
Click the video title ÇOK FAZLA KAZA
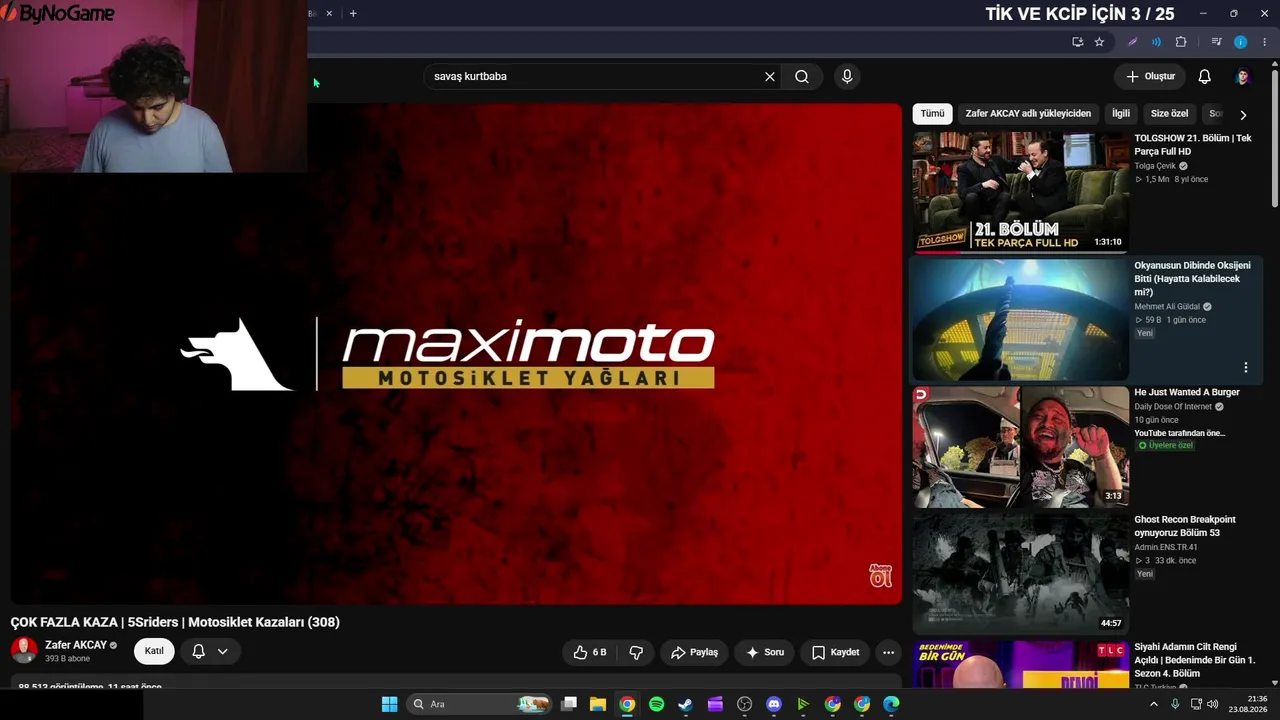point(175,622)
